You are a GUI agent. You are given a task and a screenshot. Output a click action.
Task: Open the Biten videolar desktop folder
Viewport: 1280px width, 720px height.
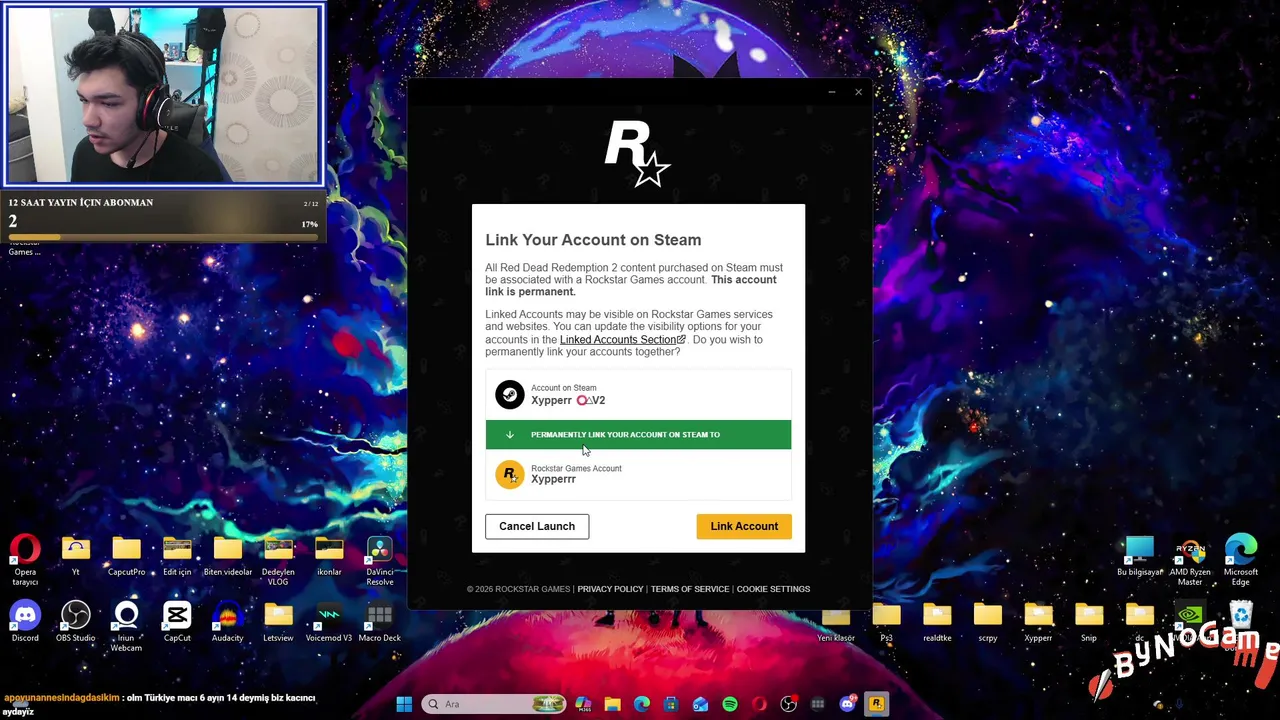[228, 557]
